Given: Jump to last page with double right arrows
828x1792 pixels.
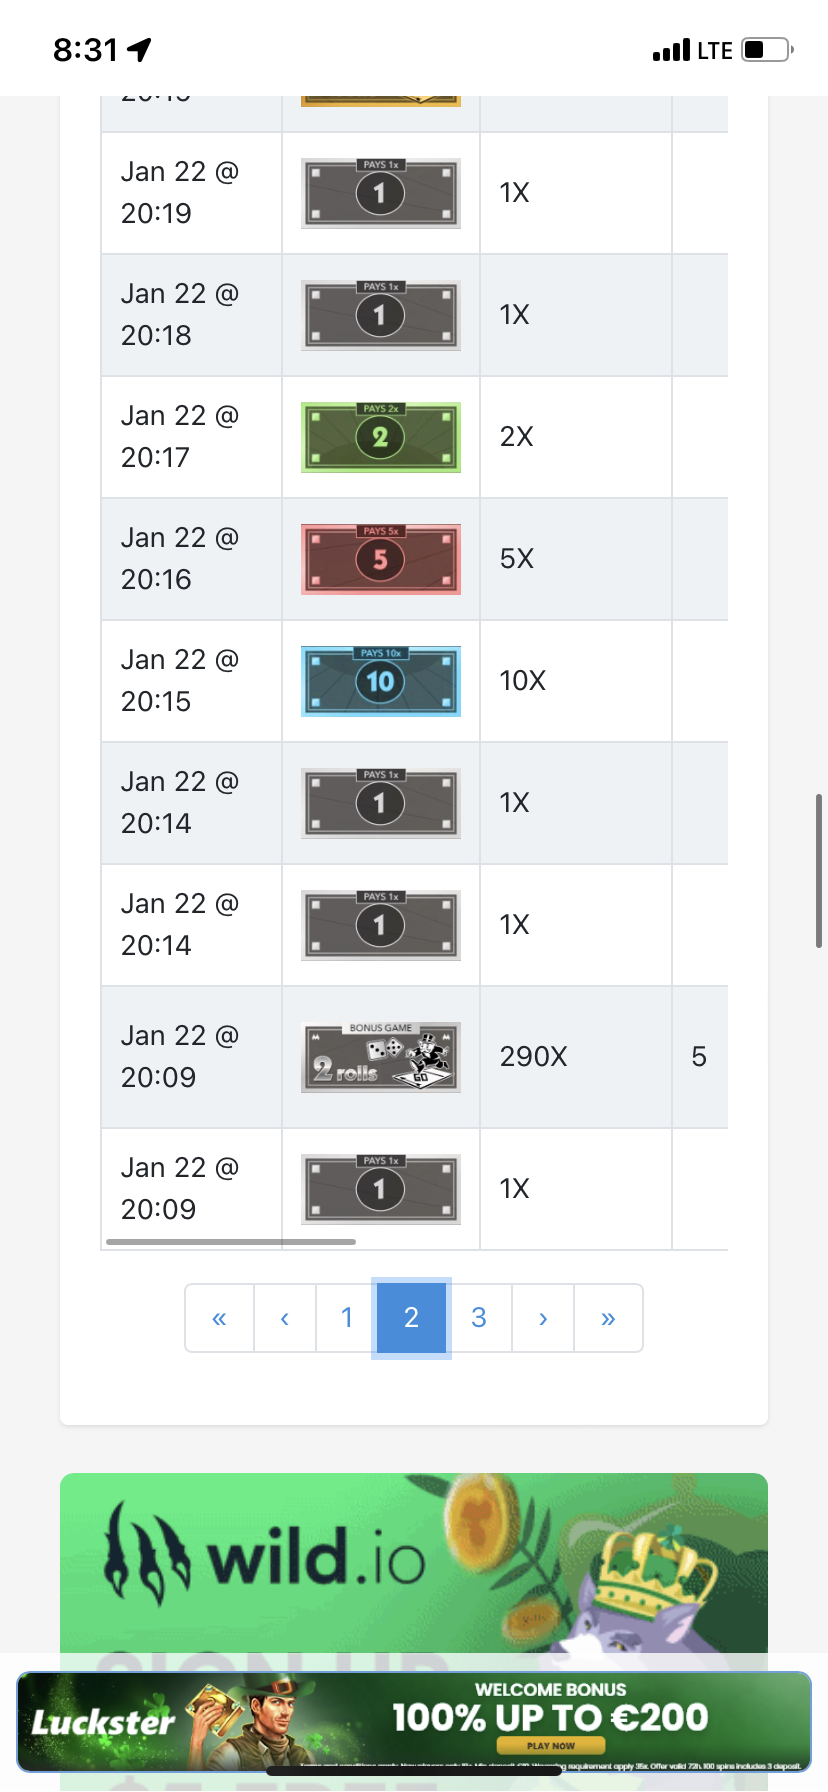Looking at the screenshot, I should 608,1318.
